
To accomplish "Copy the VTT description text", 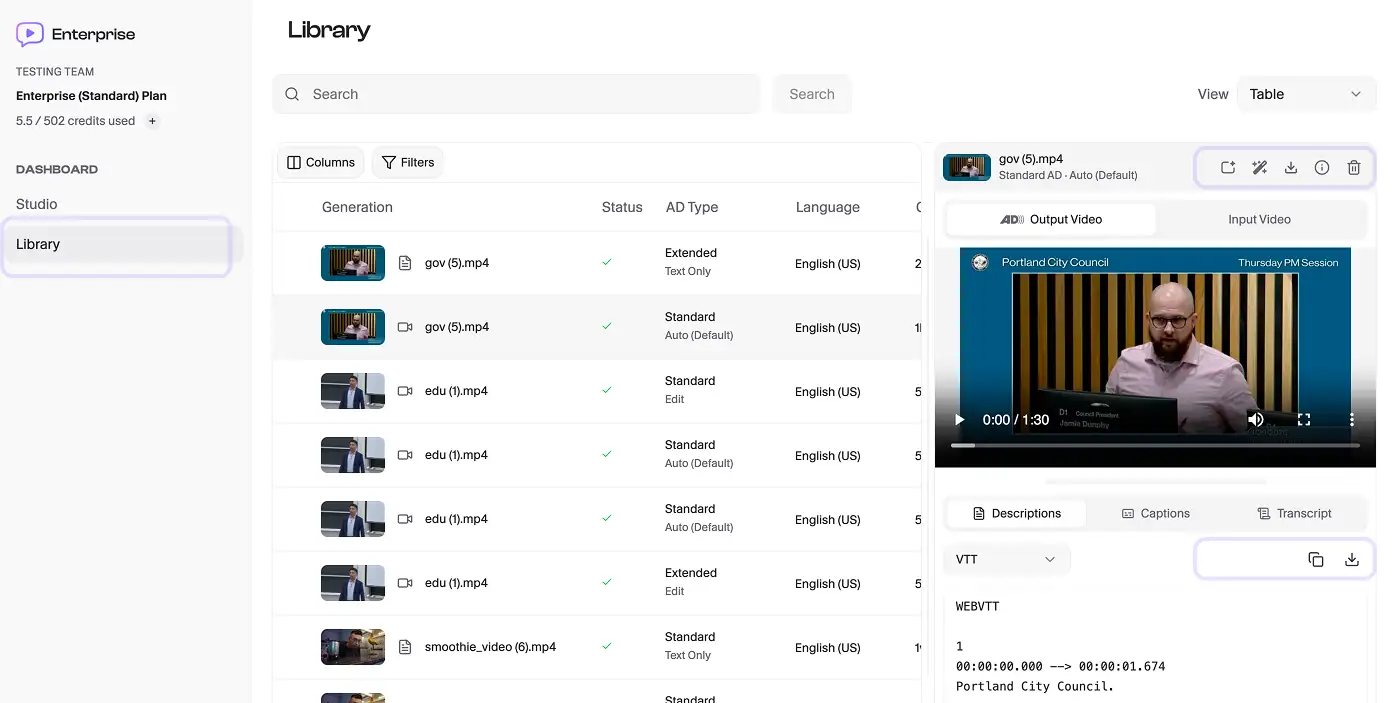I will click(x=1315, y=559).
